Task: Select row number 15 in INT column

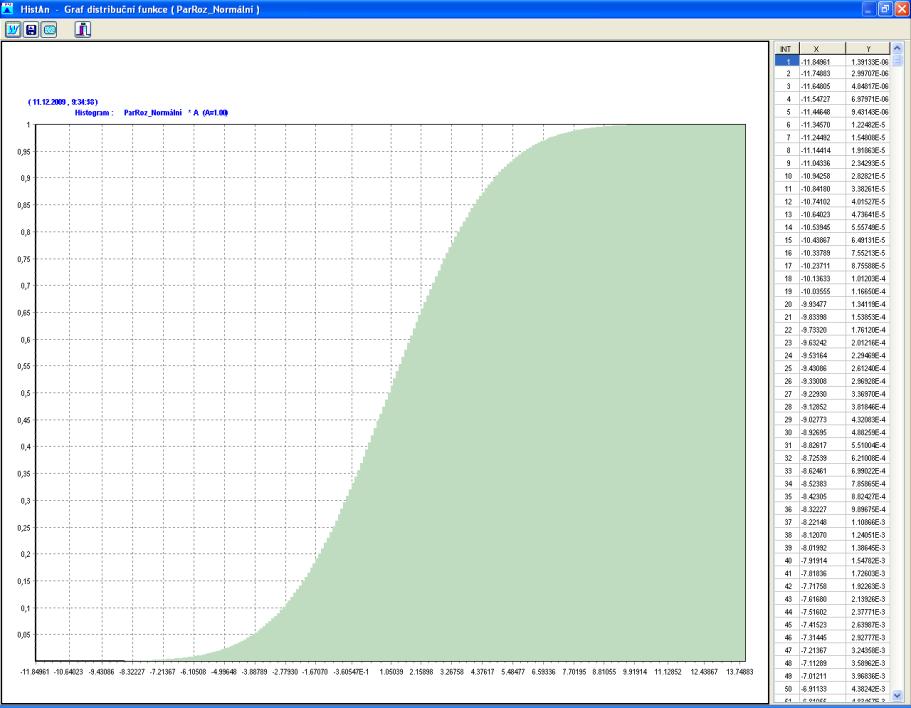Action: click(x=787, y=240)
